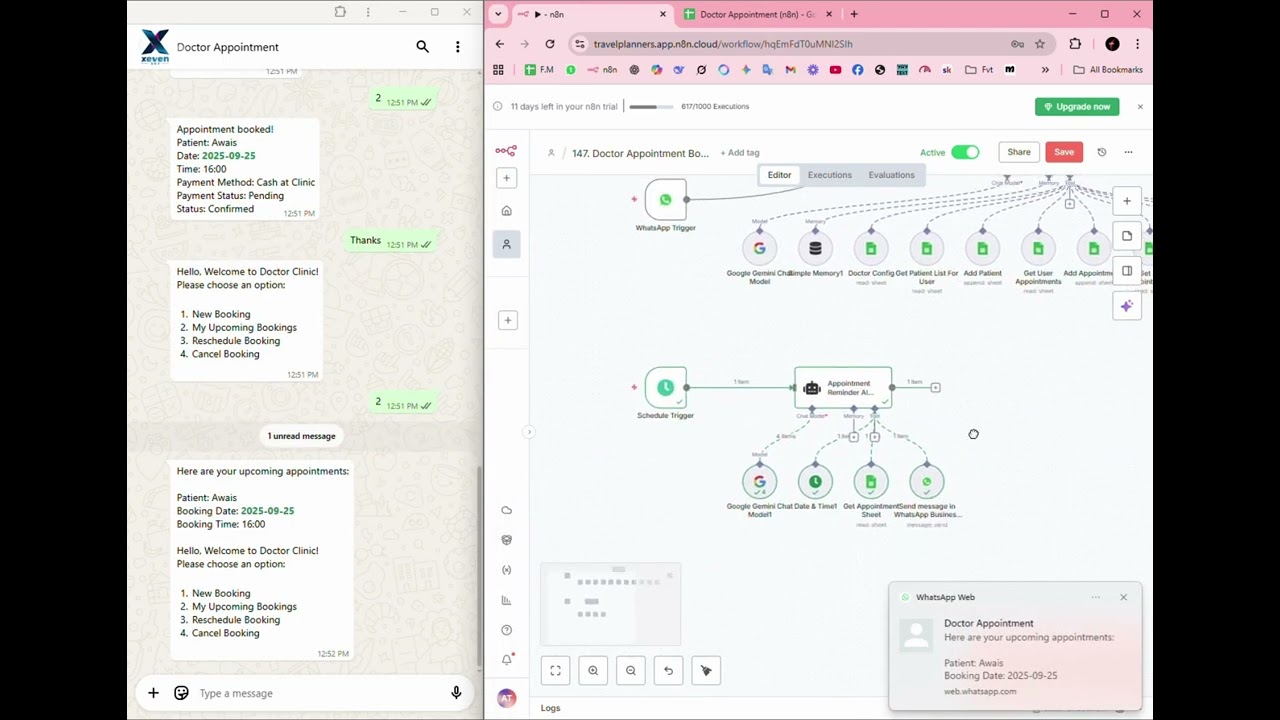Dismiss the n8n trial banner
1280x720 pixels.
[x=1139, y=107]
